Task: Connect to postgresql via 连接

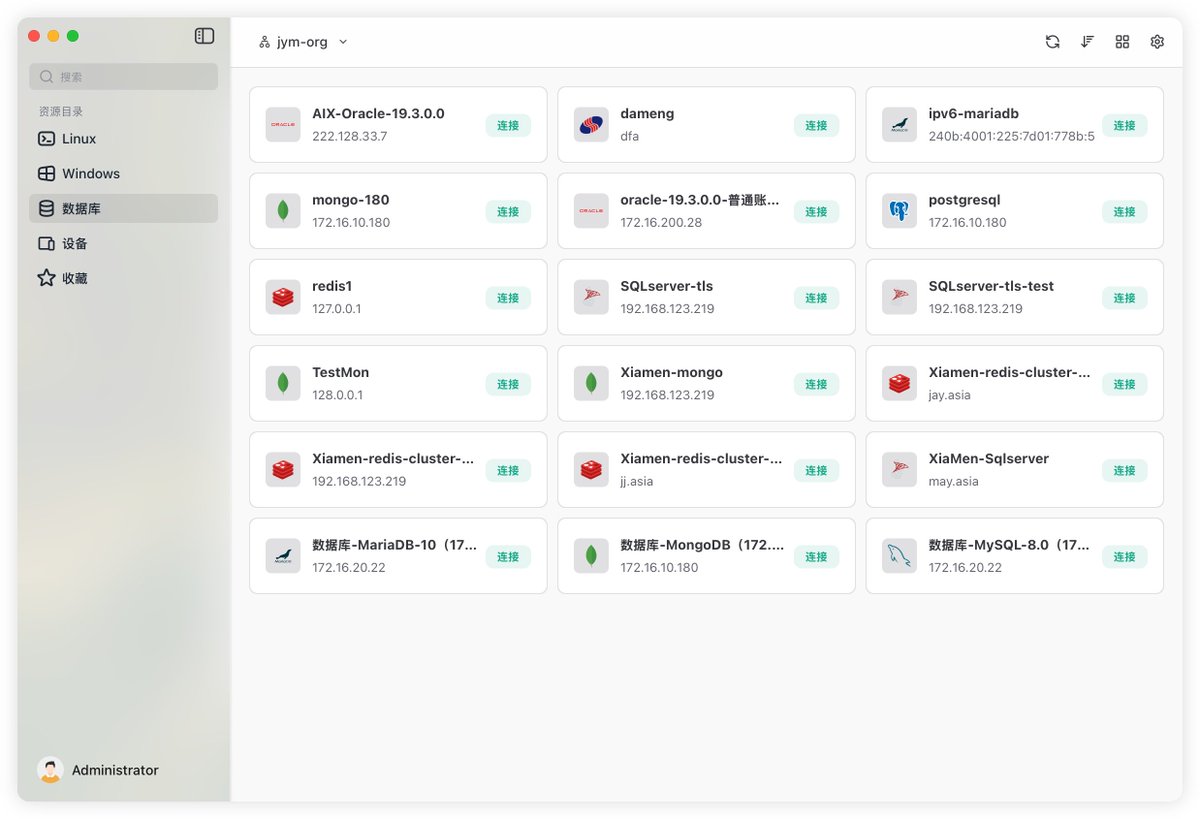Action: coord(1124,212)
